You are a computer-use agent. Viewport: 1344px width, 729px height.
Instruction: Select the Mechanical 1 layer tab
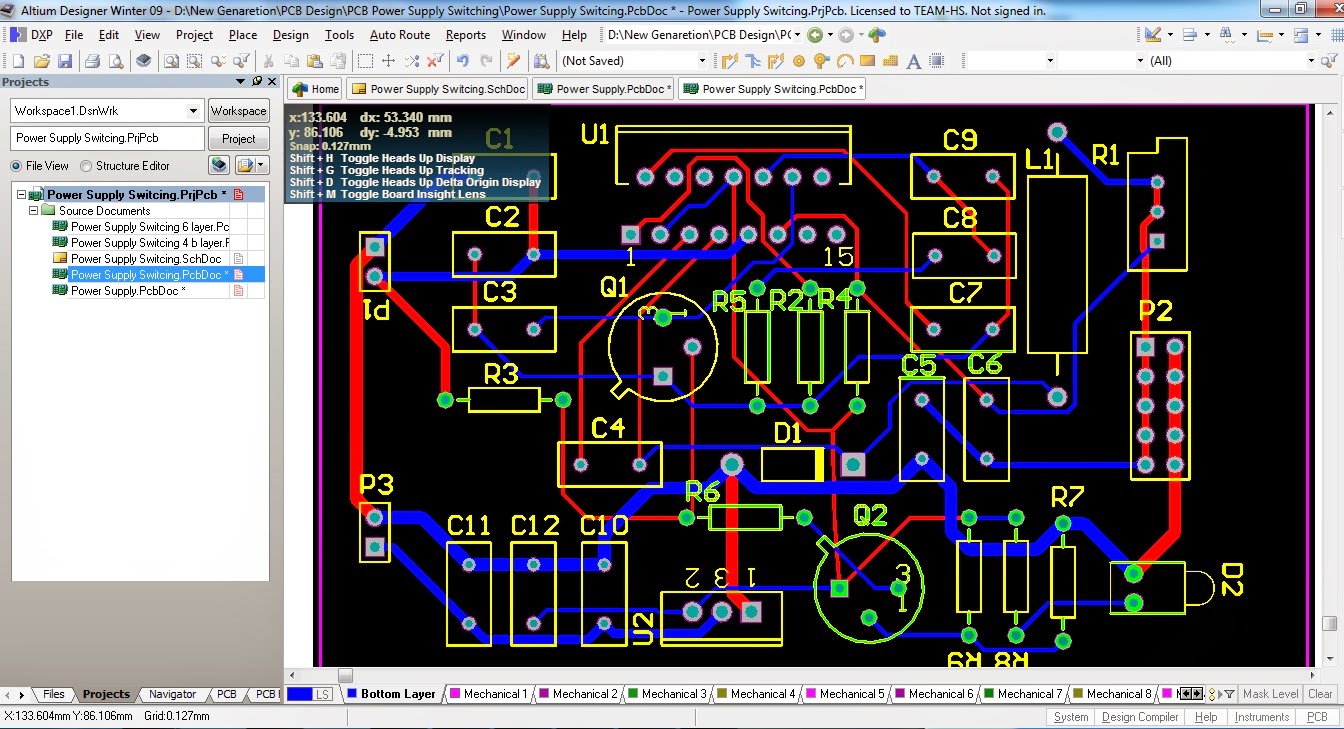point(488,694)
